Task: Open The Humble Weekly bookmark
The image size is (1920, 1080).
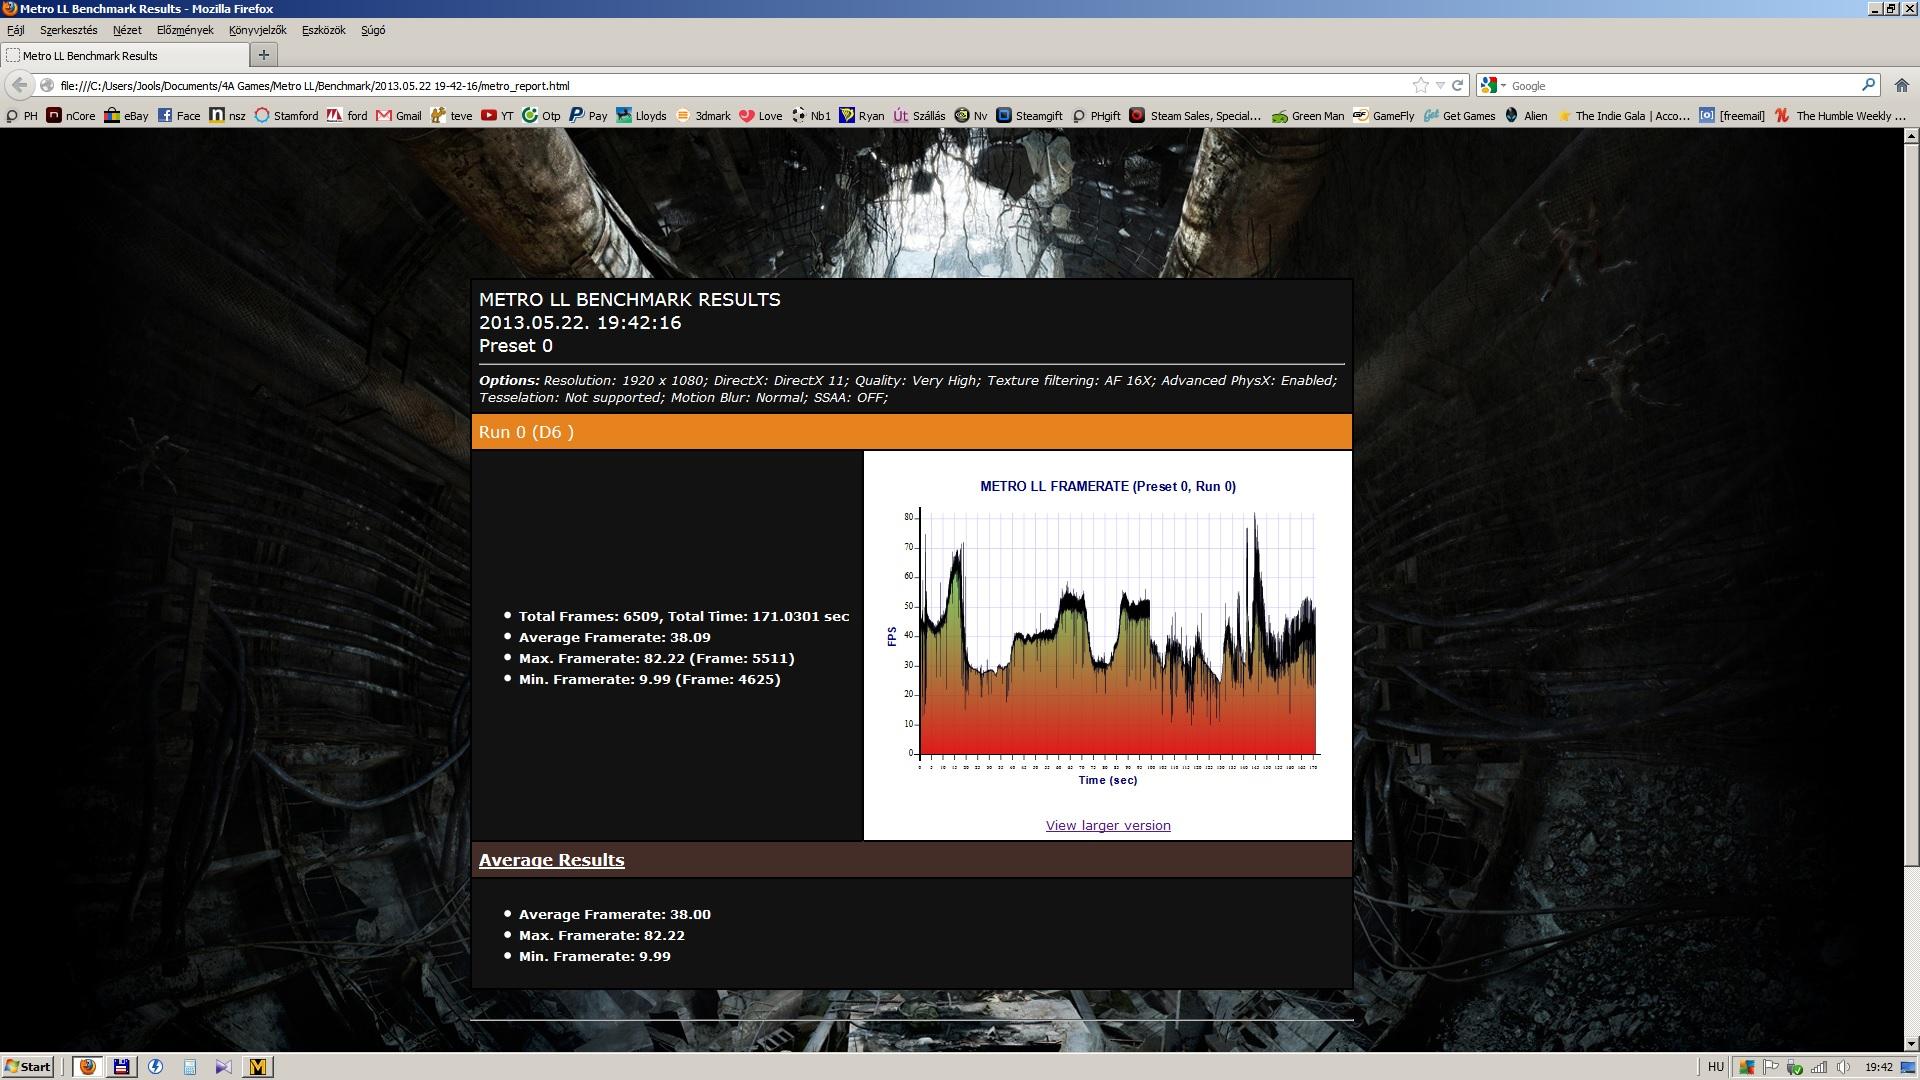Action: 1840,115
